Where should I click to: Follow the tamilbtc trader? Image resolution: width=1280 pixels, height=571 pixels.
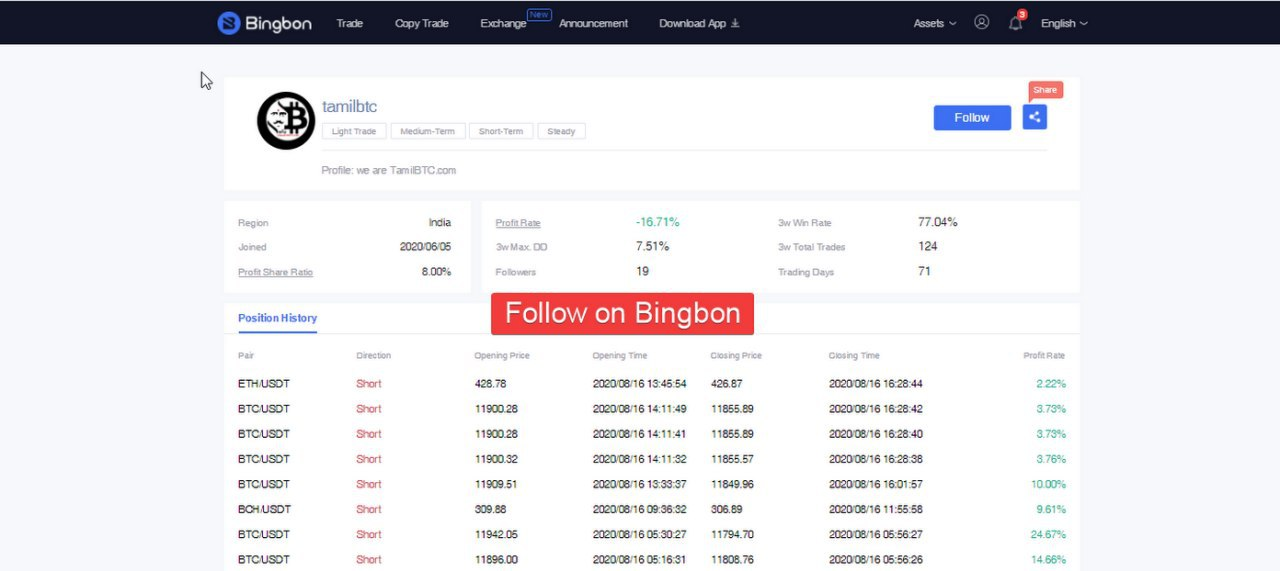(972, 117)
